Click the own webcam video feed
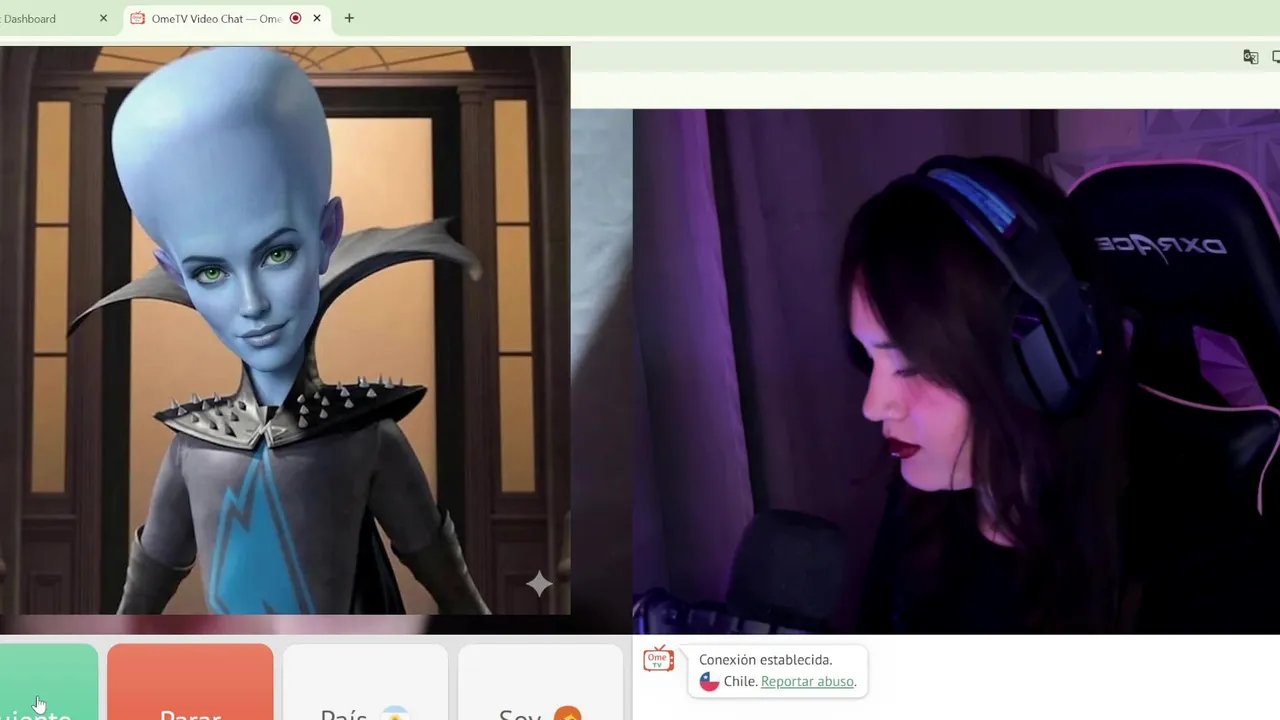1280x720 pixels. pos(956,371)
